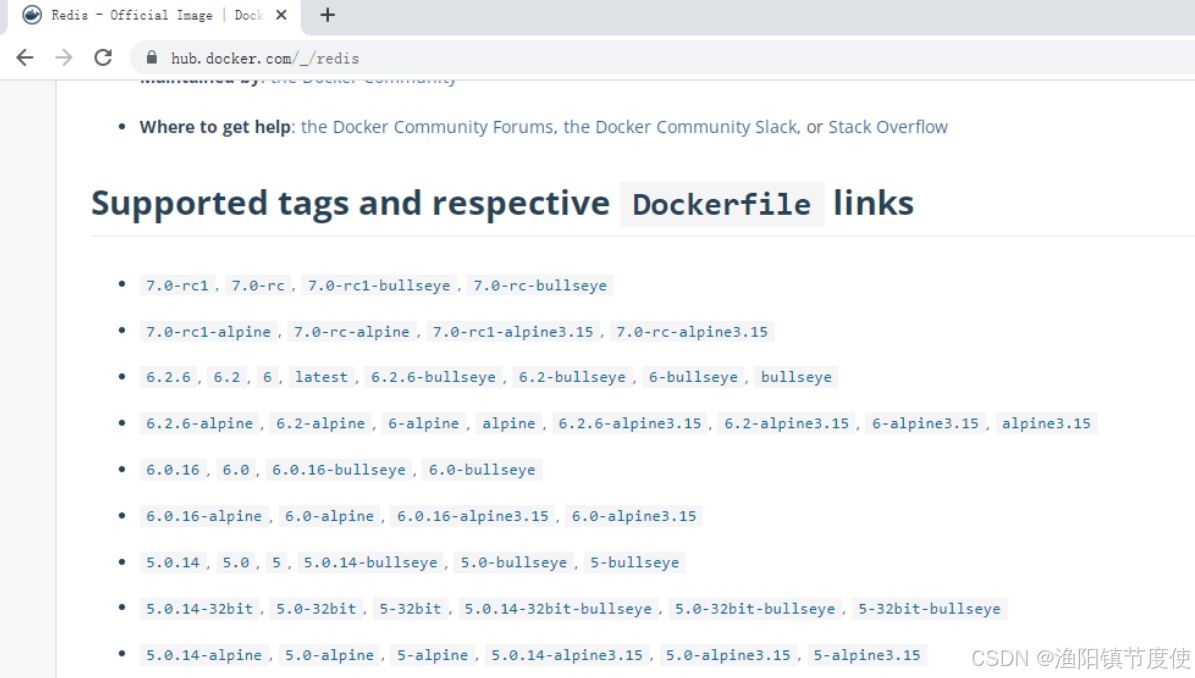Open the 6.0.16-alpine tag link
Image resolution: width=1195 pixels, height=678 pixels.
(203, 516)
